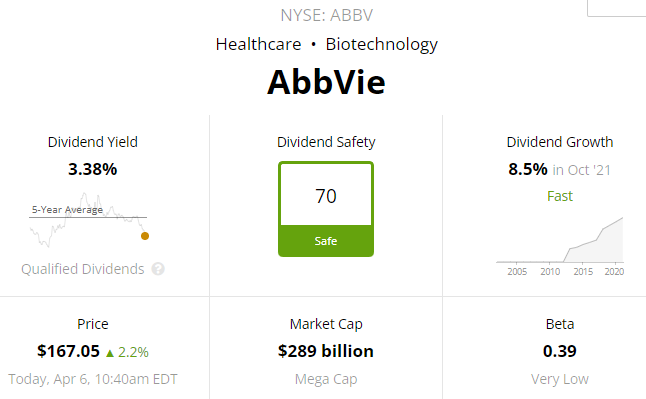Click the 5-Year Average line label

tap(68, 209)
